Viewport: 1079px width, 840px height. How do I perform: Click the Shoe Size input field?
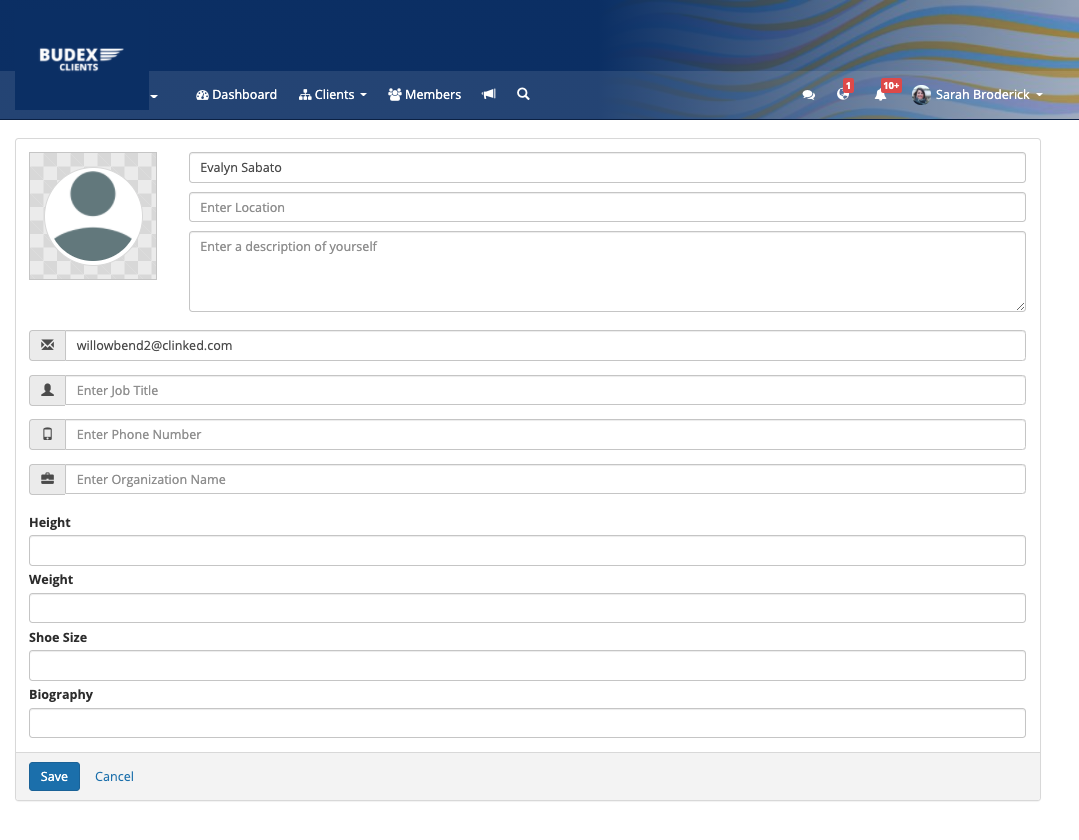coord(527,665)
